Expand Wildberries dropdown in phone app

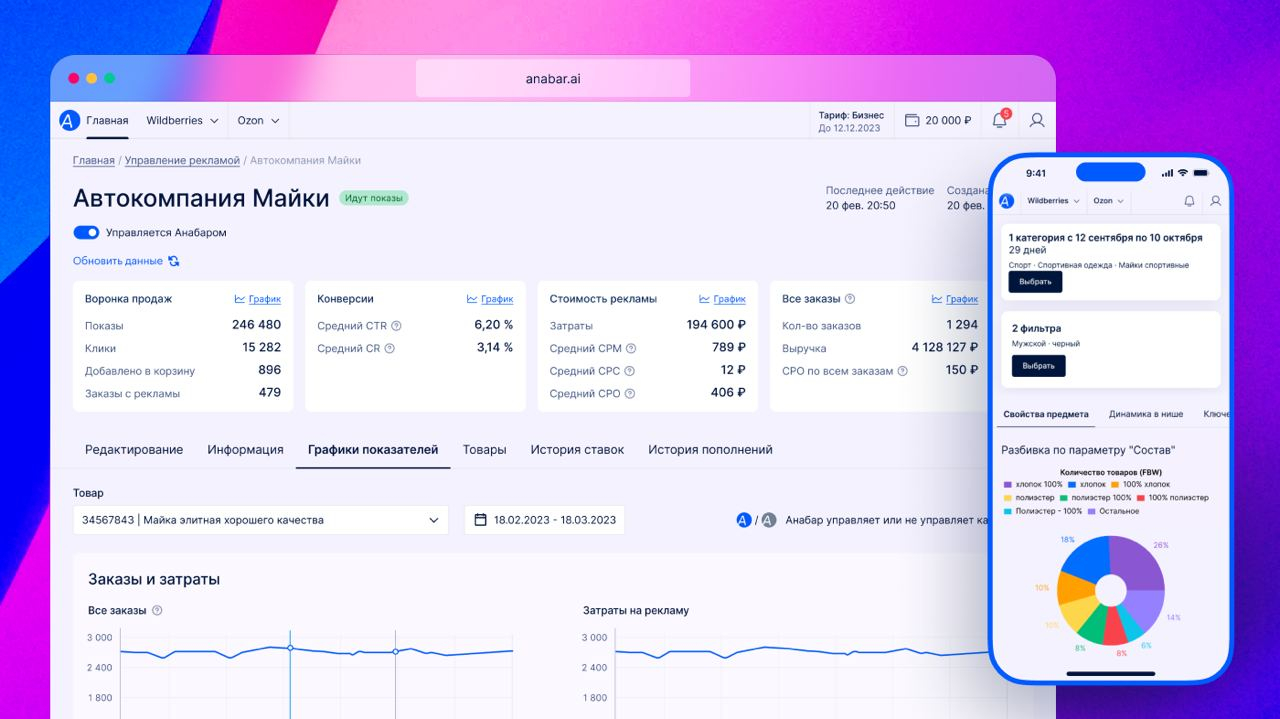(x=1053, y=201)
